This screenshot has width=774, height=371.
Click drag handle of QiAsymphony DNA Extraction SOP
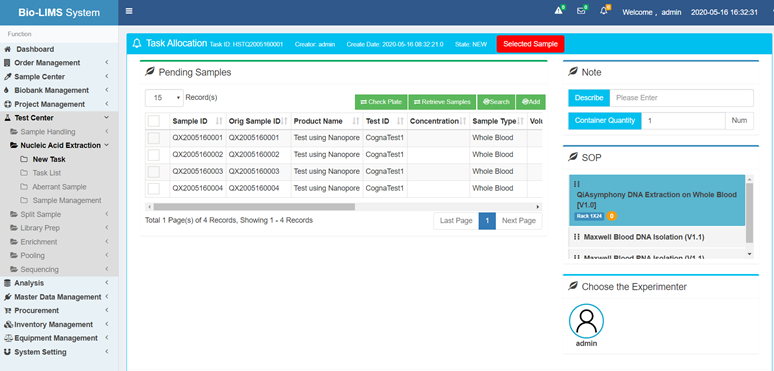(x=576, y=184)
